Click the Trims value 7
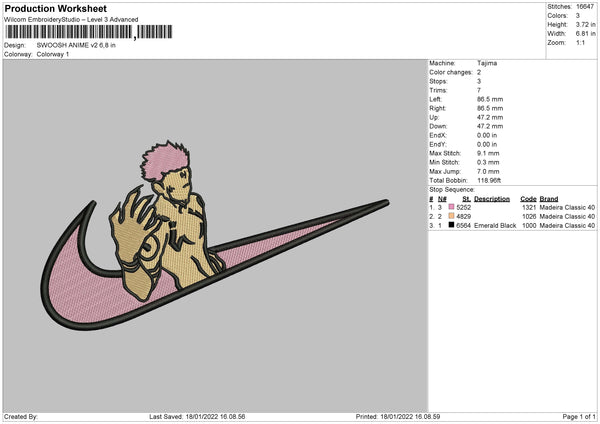The width and height of the screenshot is (600, 424). 479,90
